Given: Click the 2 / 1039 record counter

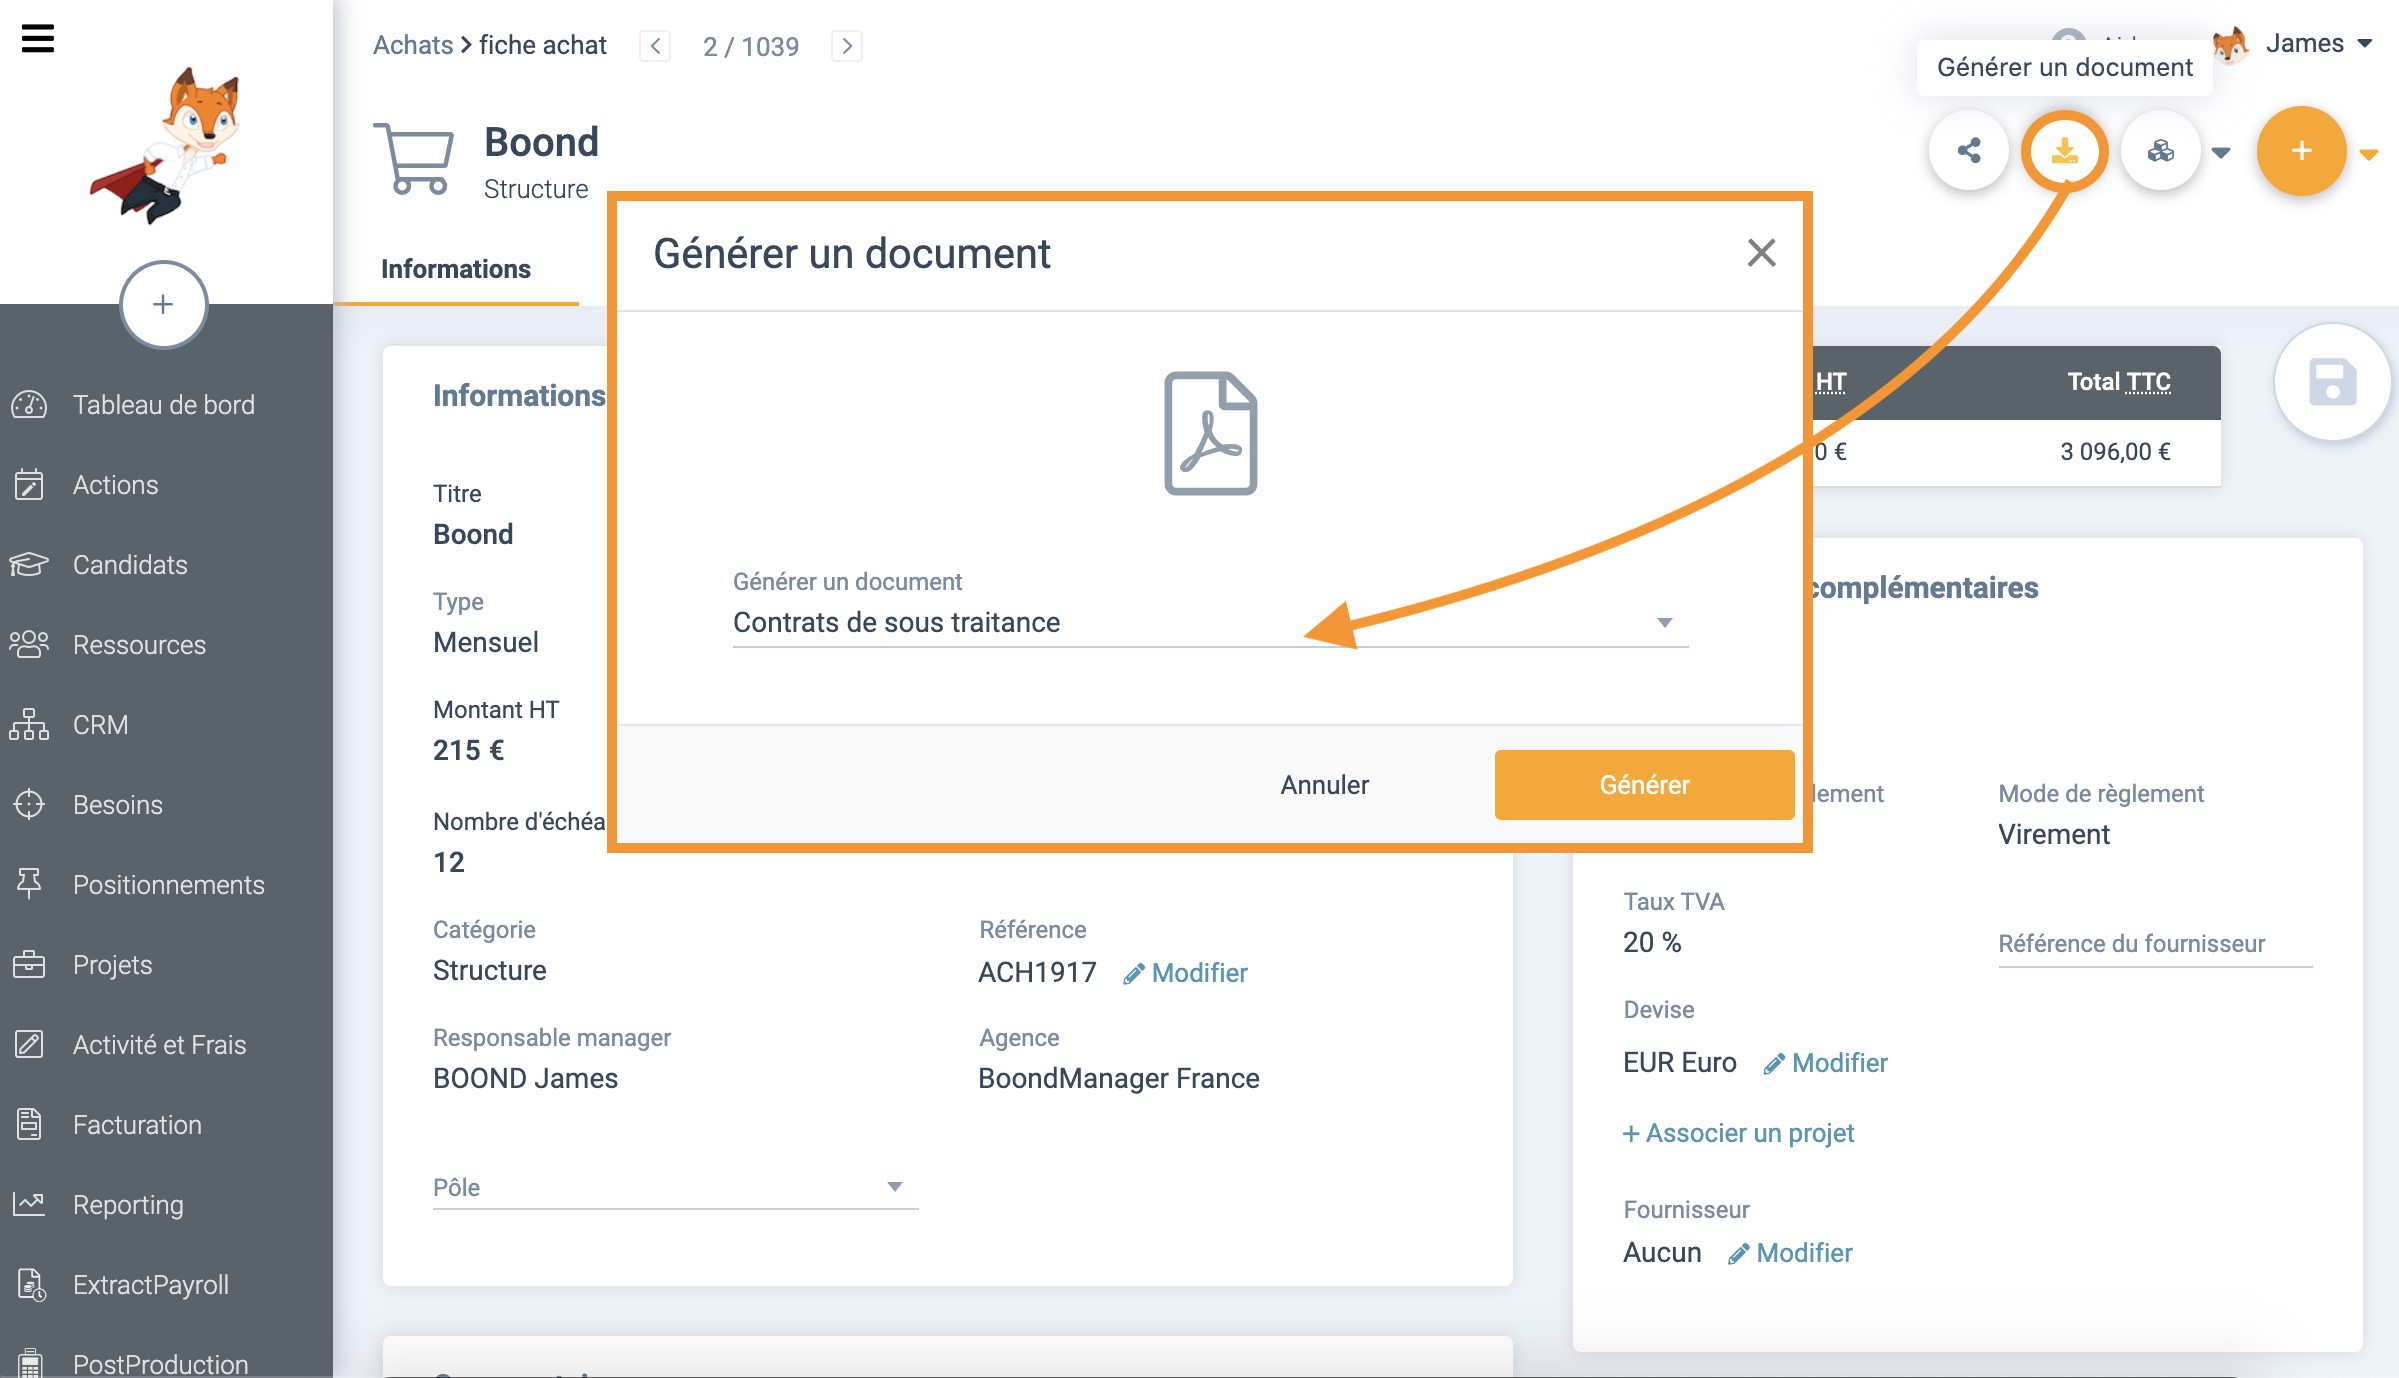Looking at the screenshot, I should pyautogui.click(x=750, y=46).
